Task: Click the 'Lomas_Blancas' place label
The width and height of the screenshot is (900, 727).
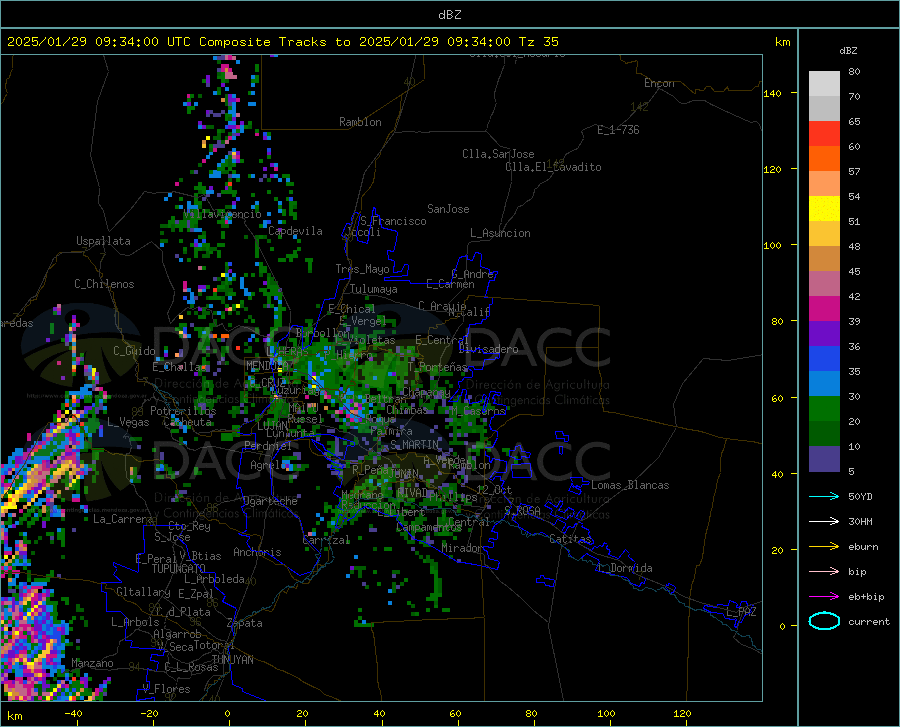Action: point(630,485)
